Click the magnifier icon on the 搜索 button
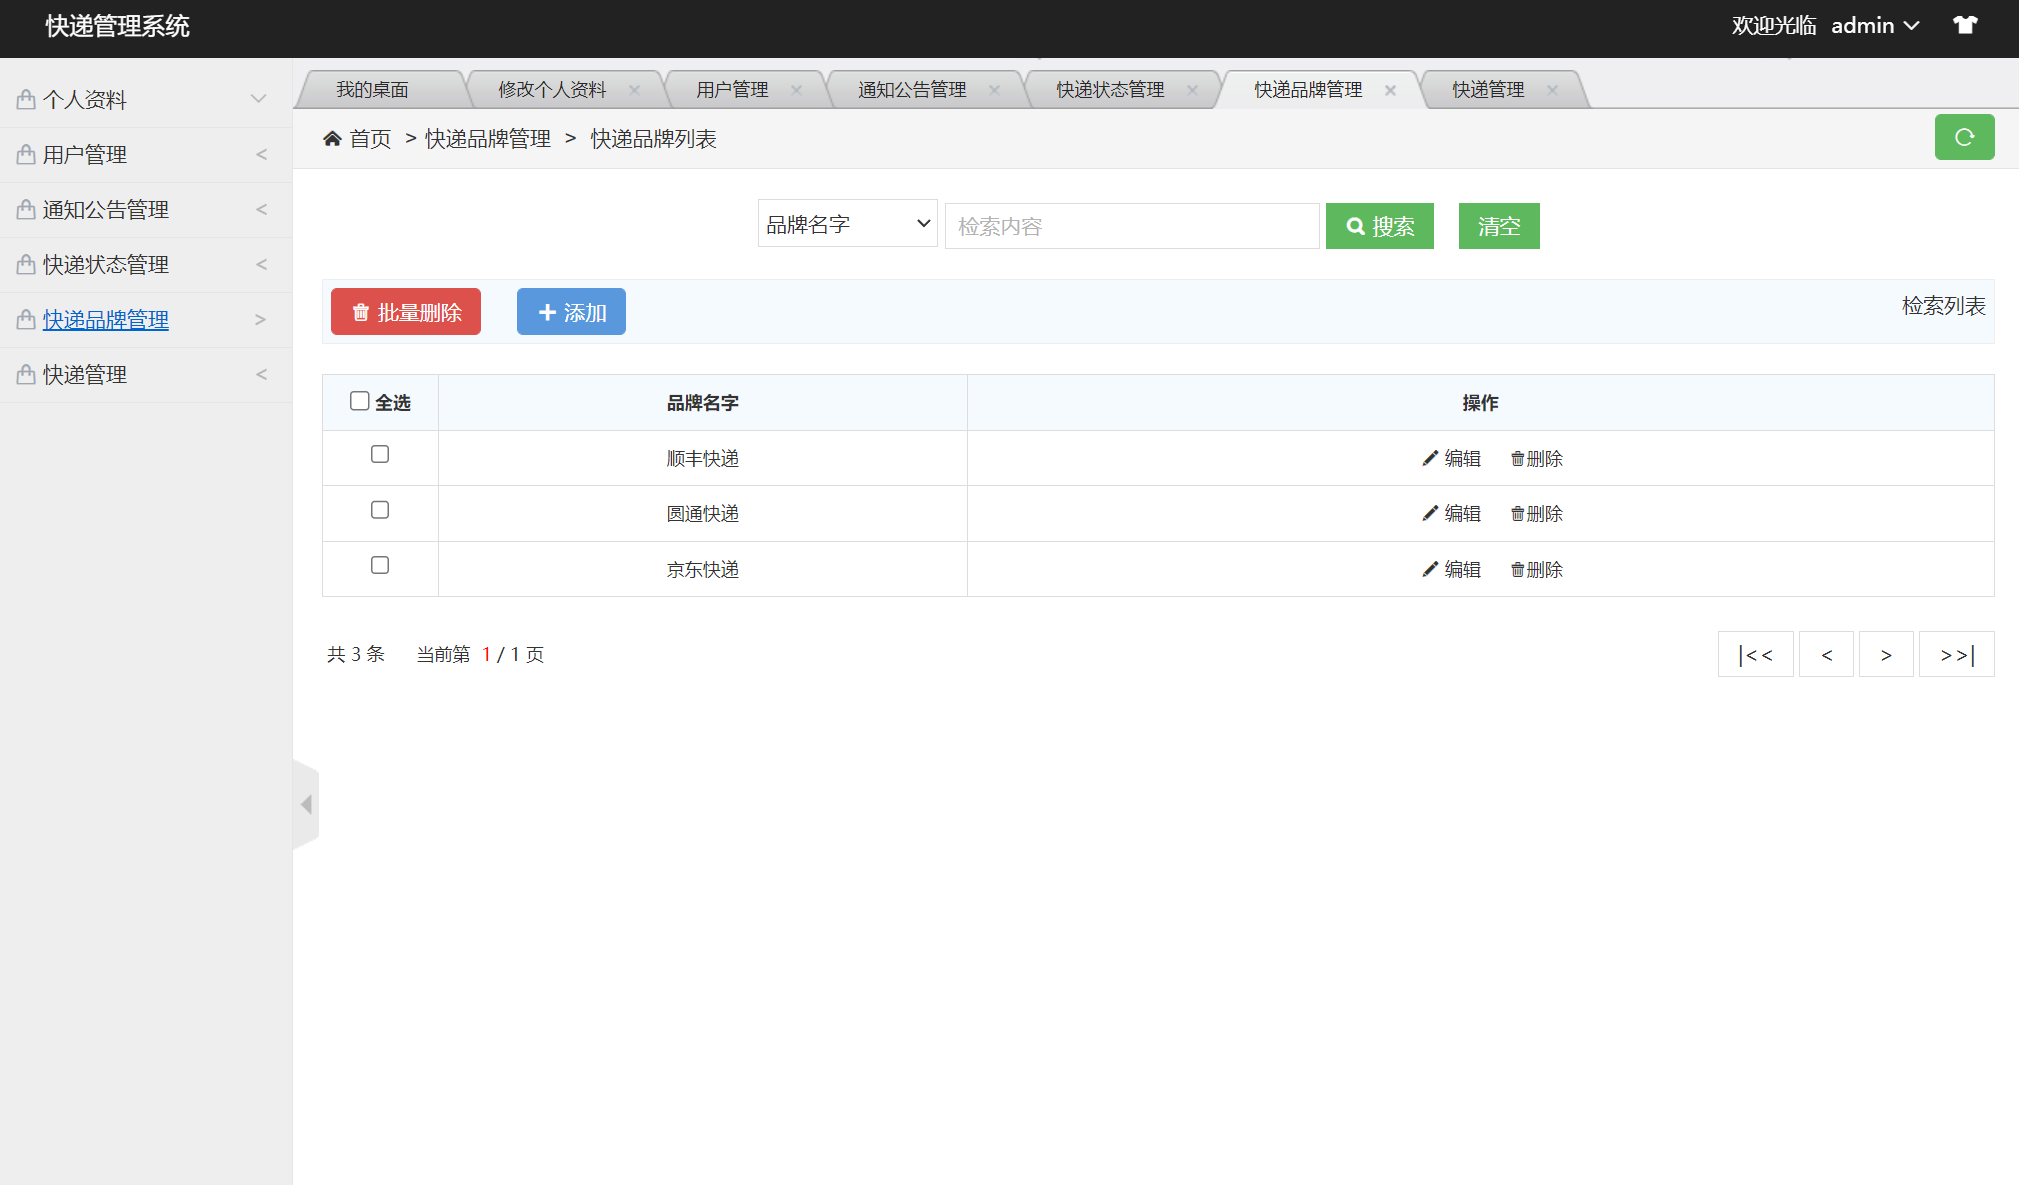Screen dimensions: 2019x1185 [1355, 226]
